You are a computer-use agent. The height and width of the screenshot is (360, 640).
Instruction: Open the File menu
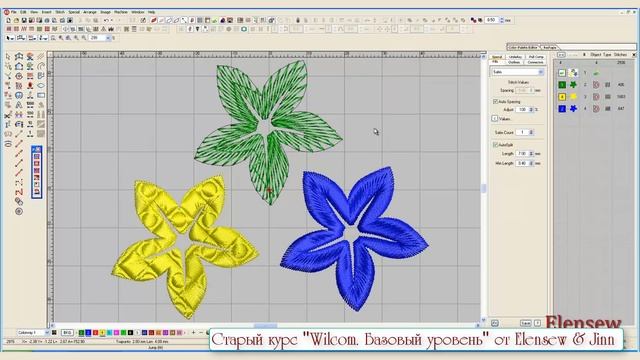[13, 12]
